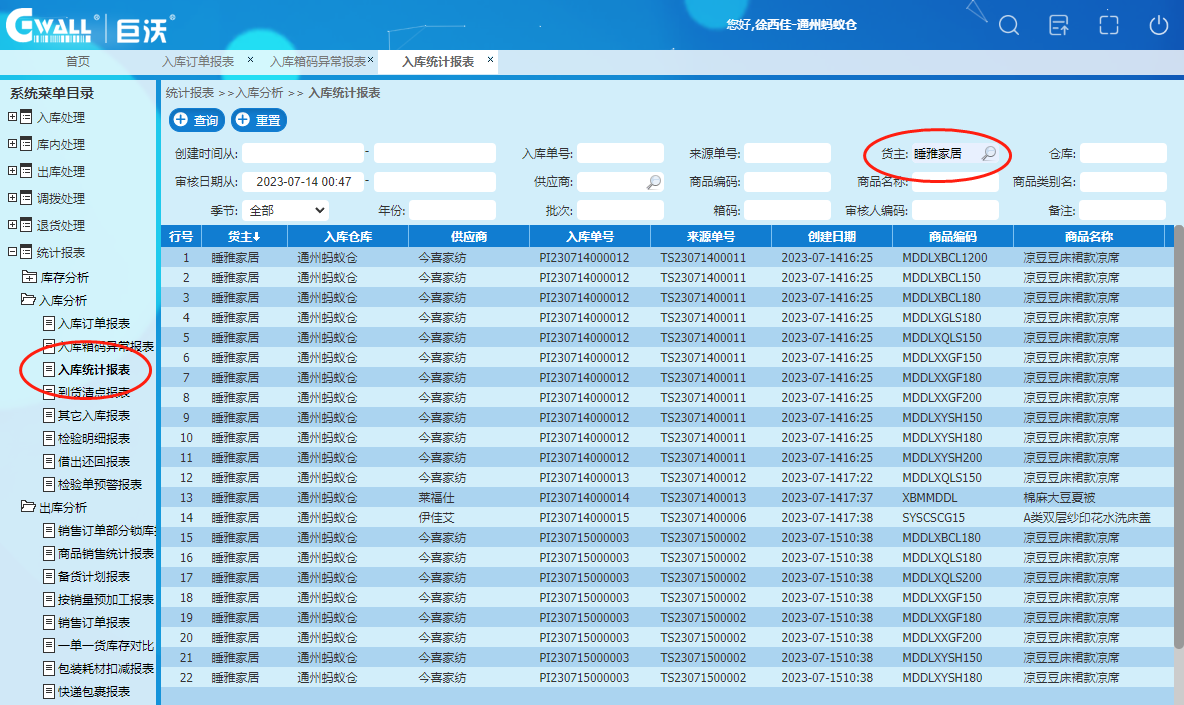Open 销售订单报表 in sidebar
1184x705 pixels.
point(93,622)
